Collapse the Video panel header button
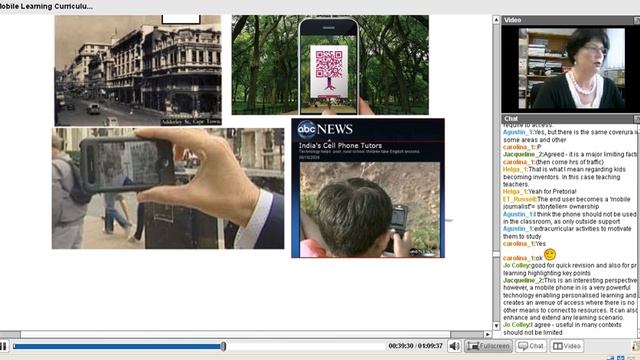 [x=637, y=20]
